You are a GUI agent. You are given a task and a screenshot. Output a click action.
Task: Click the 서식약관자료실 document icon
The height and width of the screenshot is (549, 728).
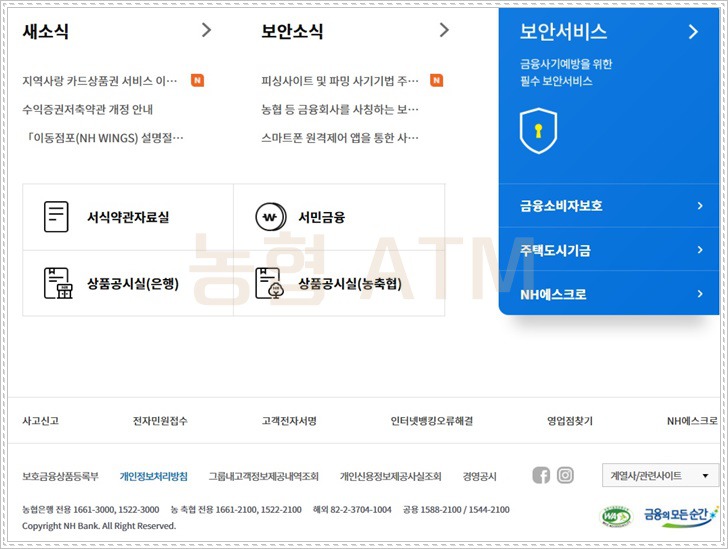click(56, 216)
